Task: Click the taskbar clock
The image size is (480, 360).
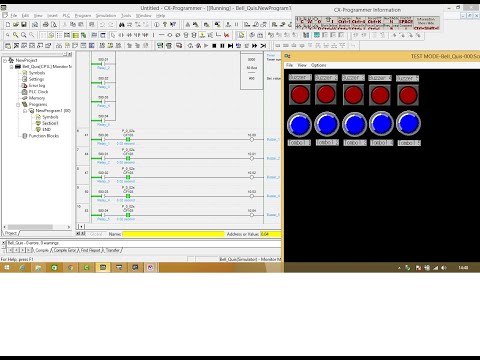Action: point(463,268)
